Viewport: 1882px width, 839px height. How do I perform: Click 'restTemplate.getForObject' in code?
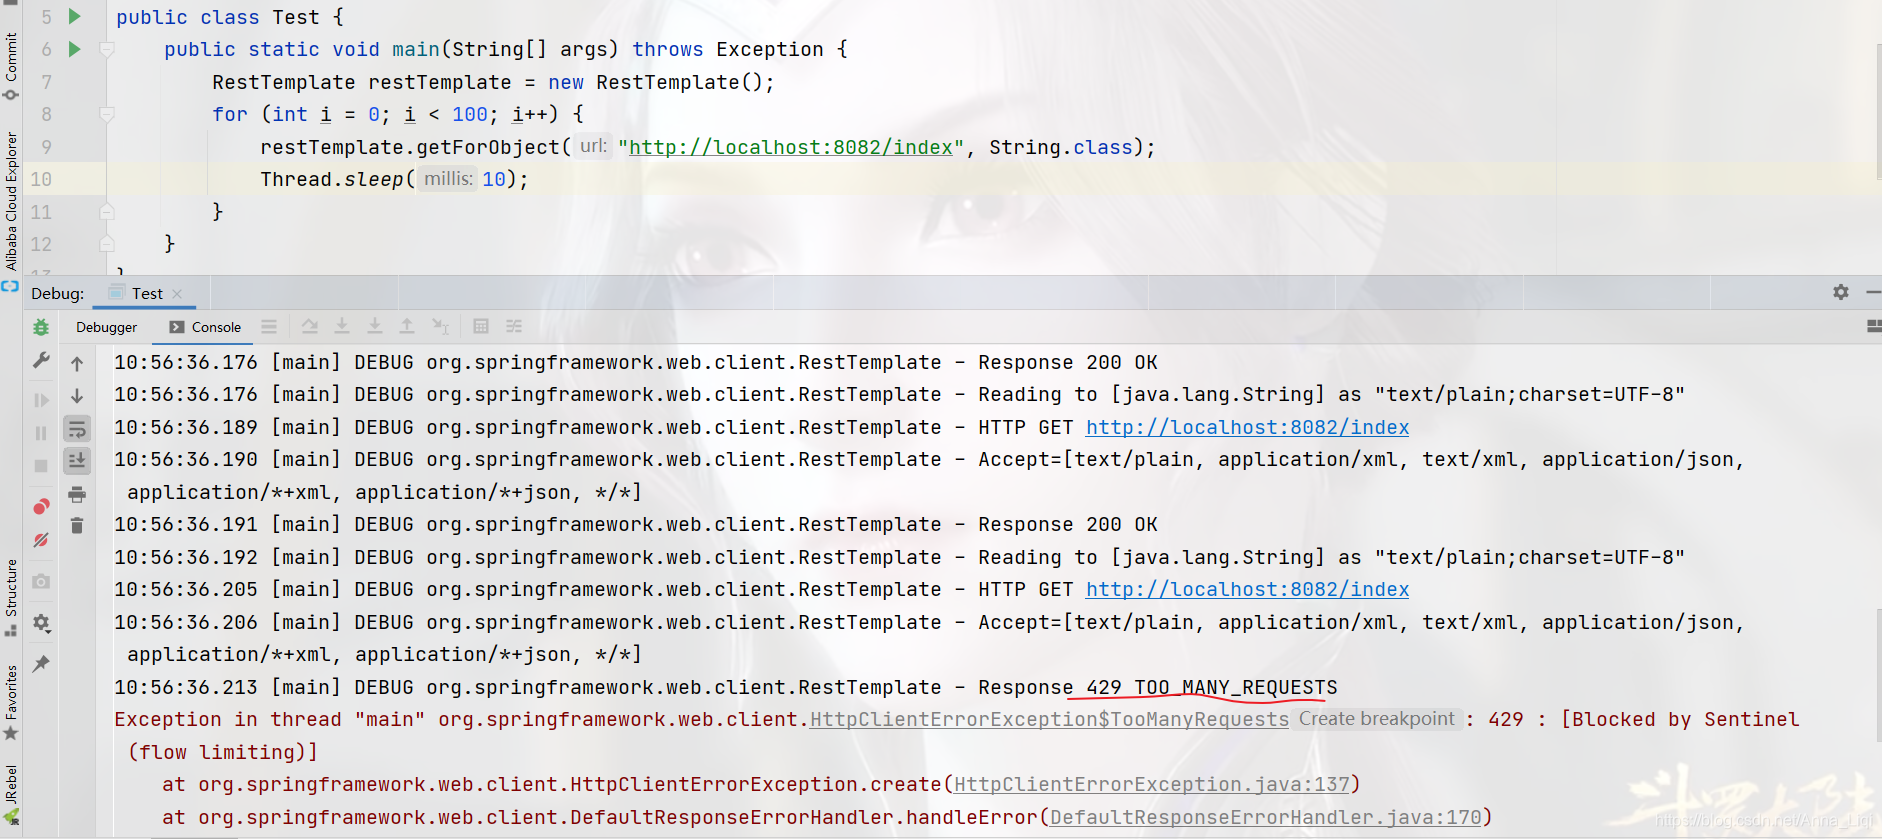click(x=410, y=147)
